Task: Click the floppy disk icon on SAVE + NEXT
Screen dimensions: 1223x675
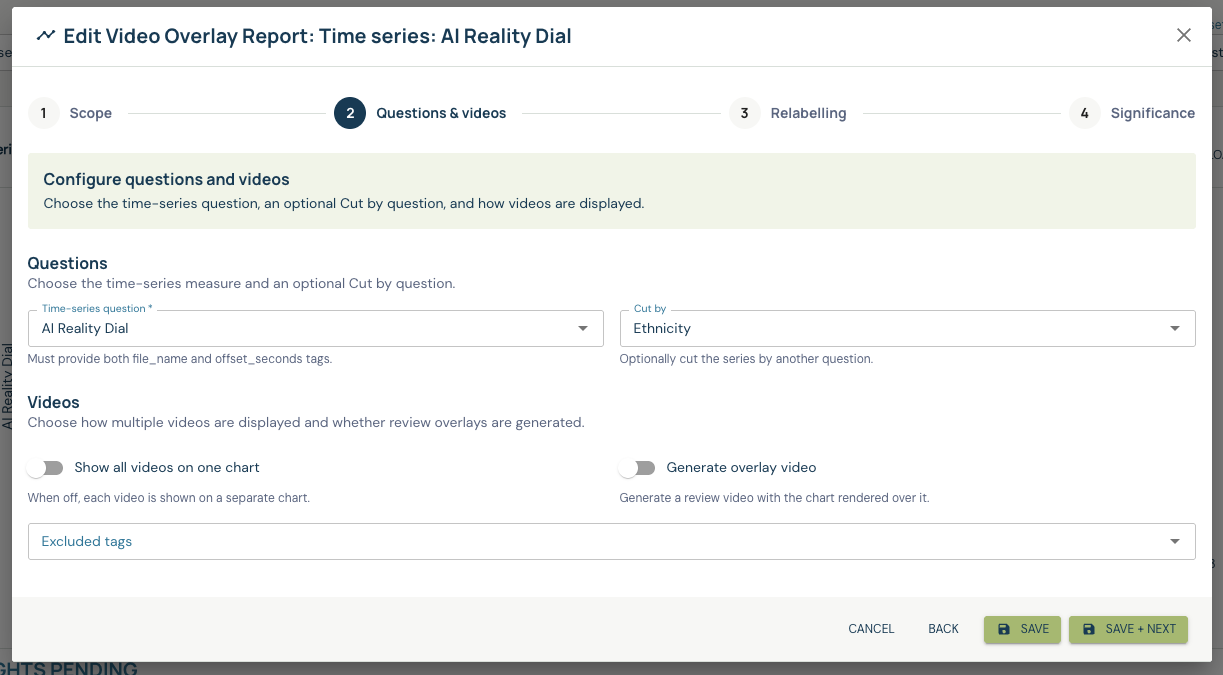Action: click(1089, 629)
